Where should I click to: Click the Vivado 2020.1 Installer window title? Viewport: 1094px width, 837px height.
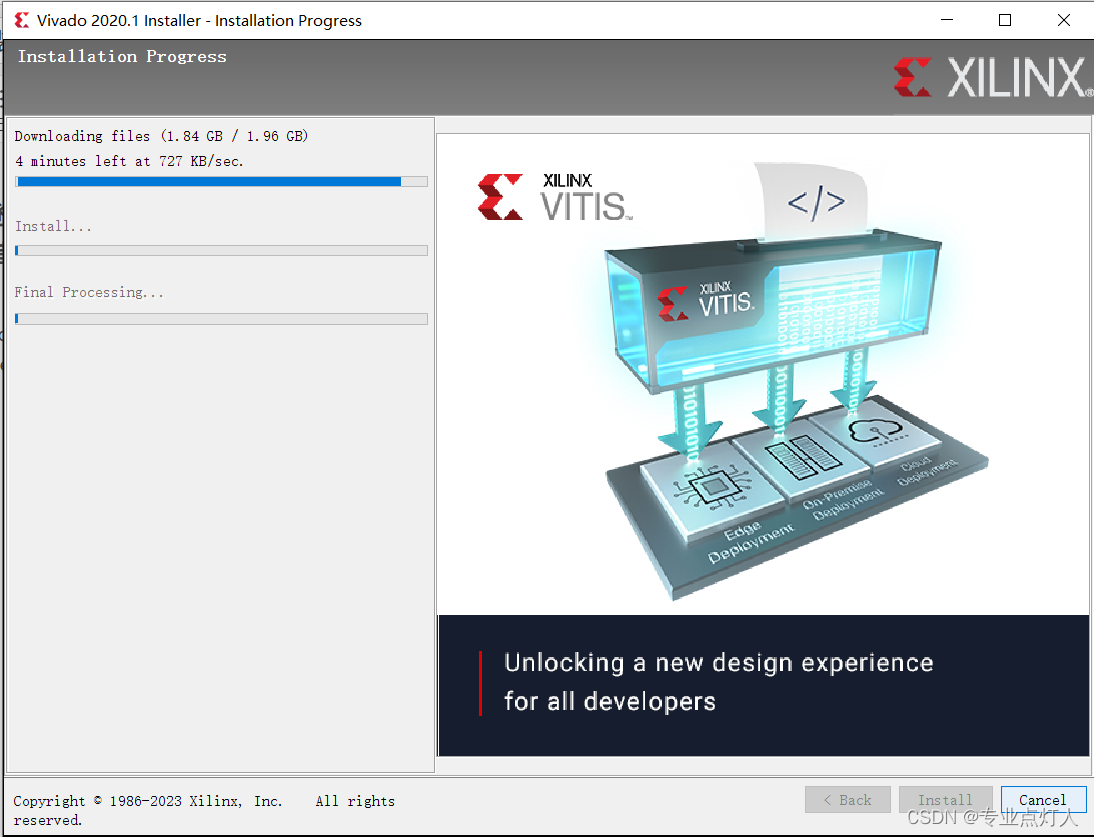coord(200,20)
